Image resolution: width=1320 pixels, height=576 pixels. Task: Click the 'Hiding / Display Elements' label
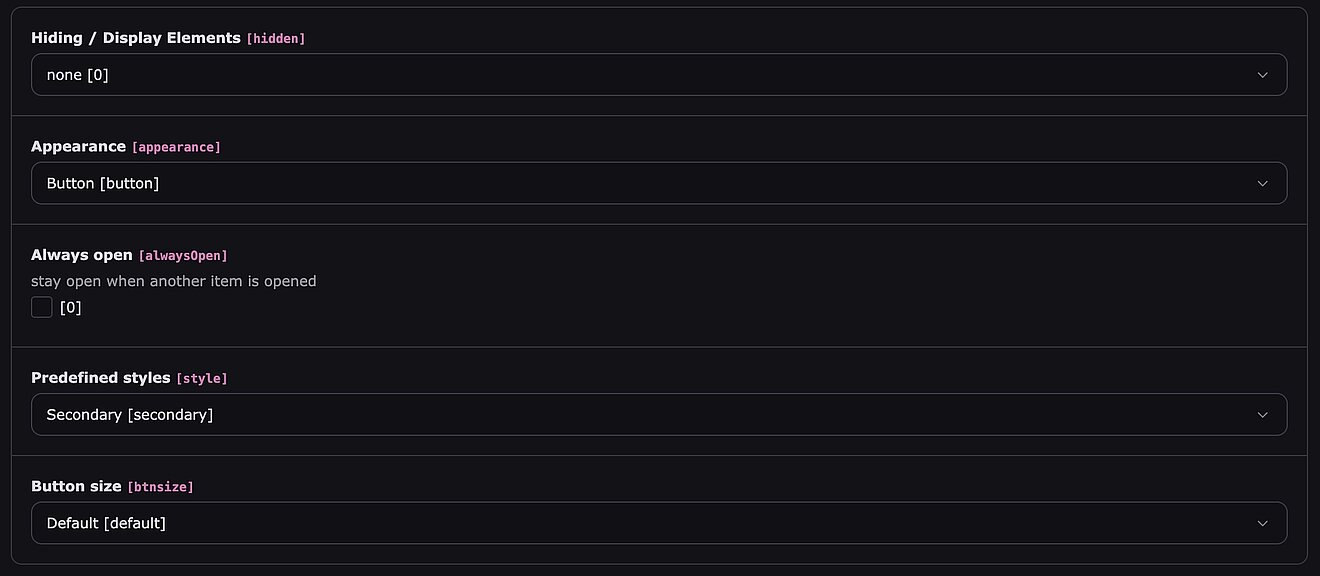(x=136, y=38)
